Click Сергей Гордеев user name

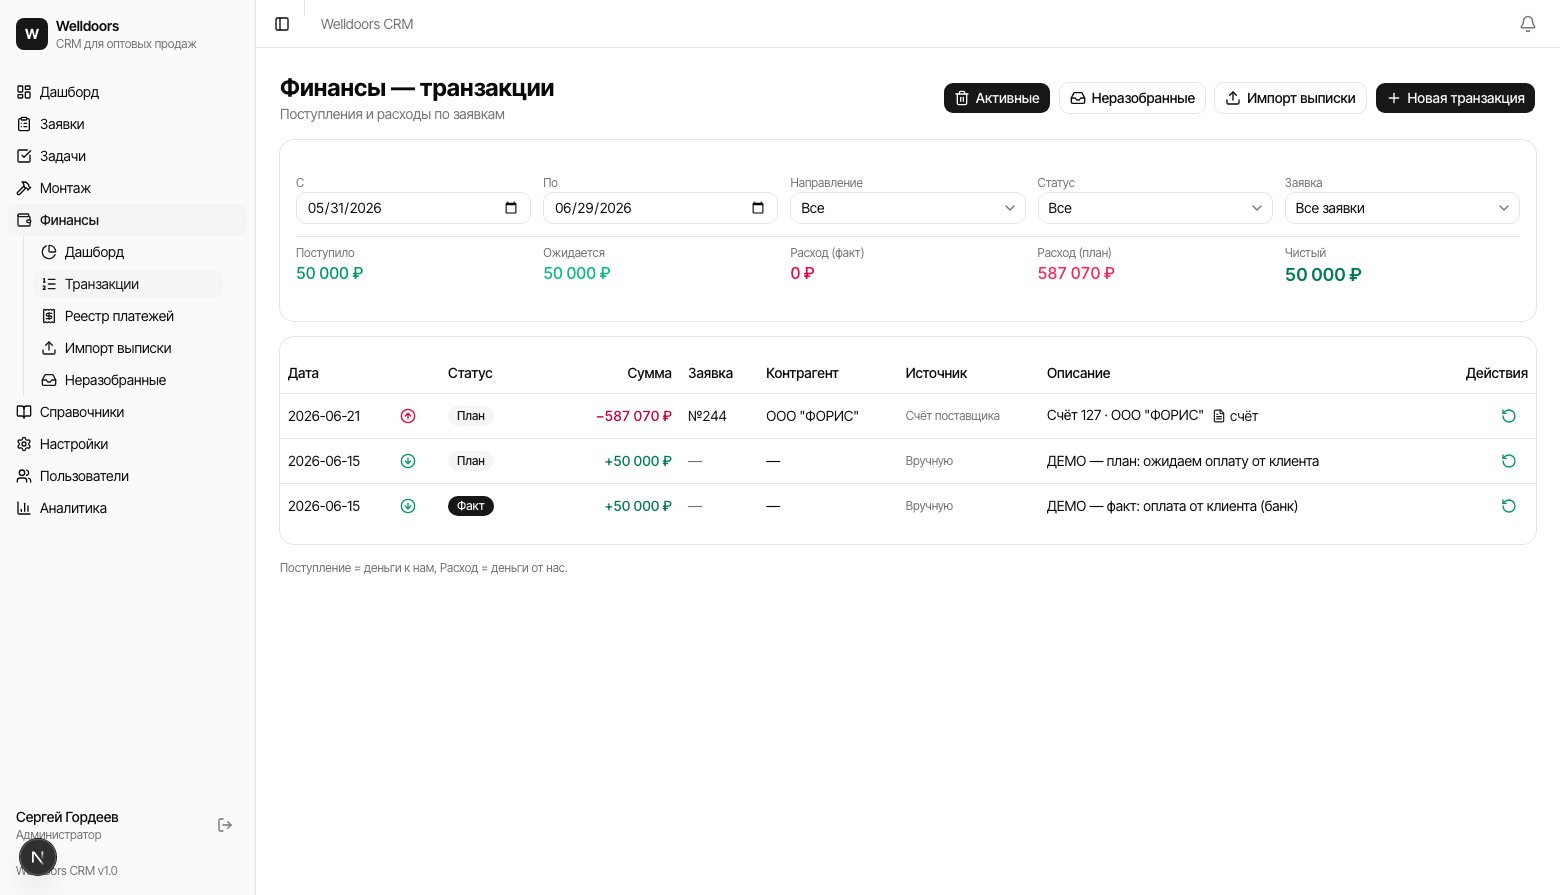(67, 817)
